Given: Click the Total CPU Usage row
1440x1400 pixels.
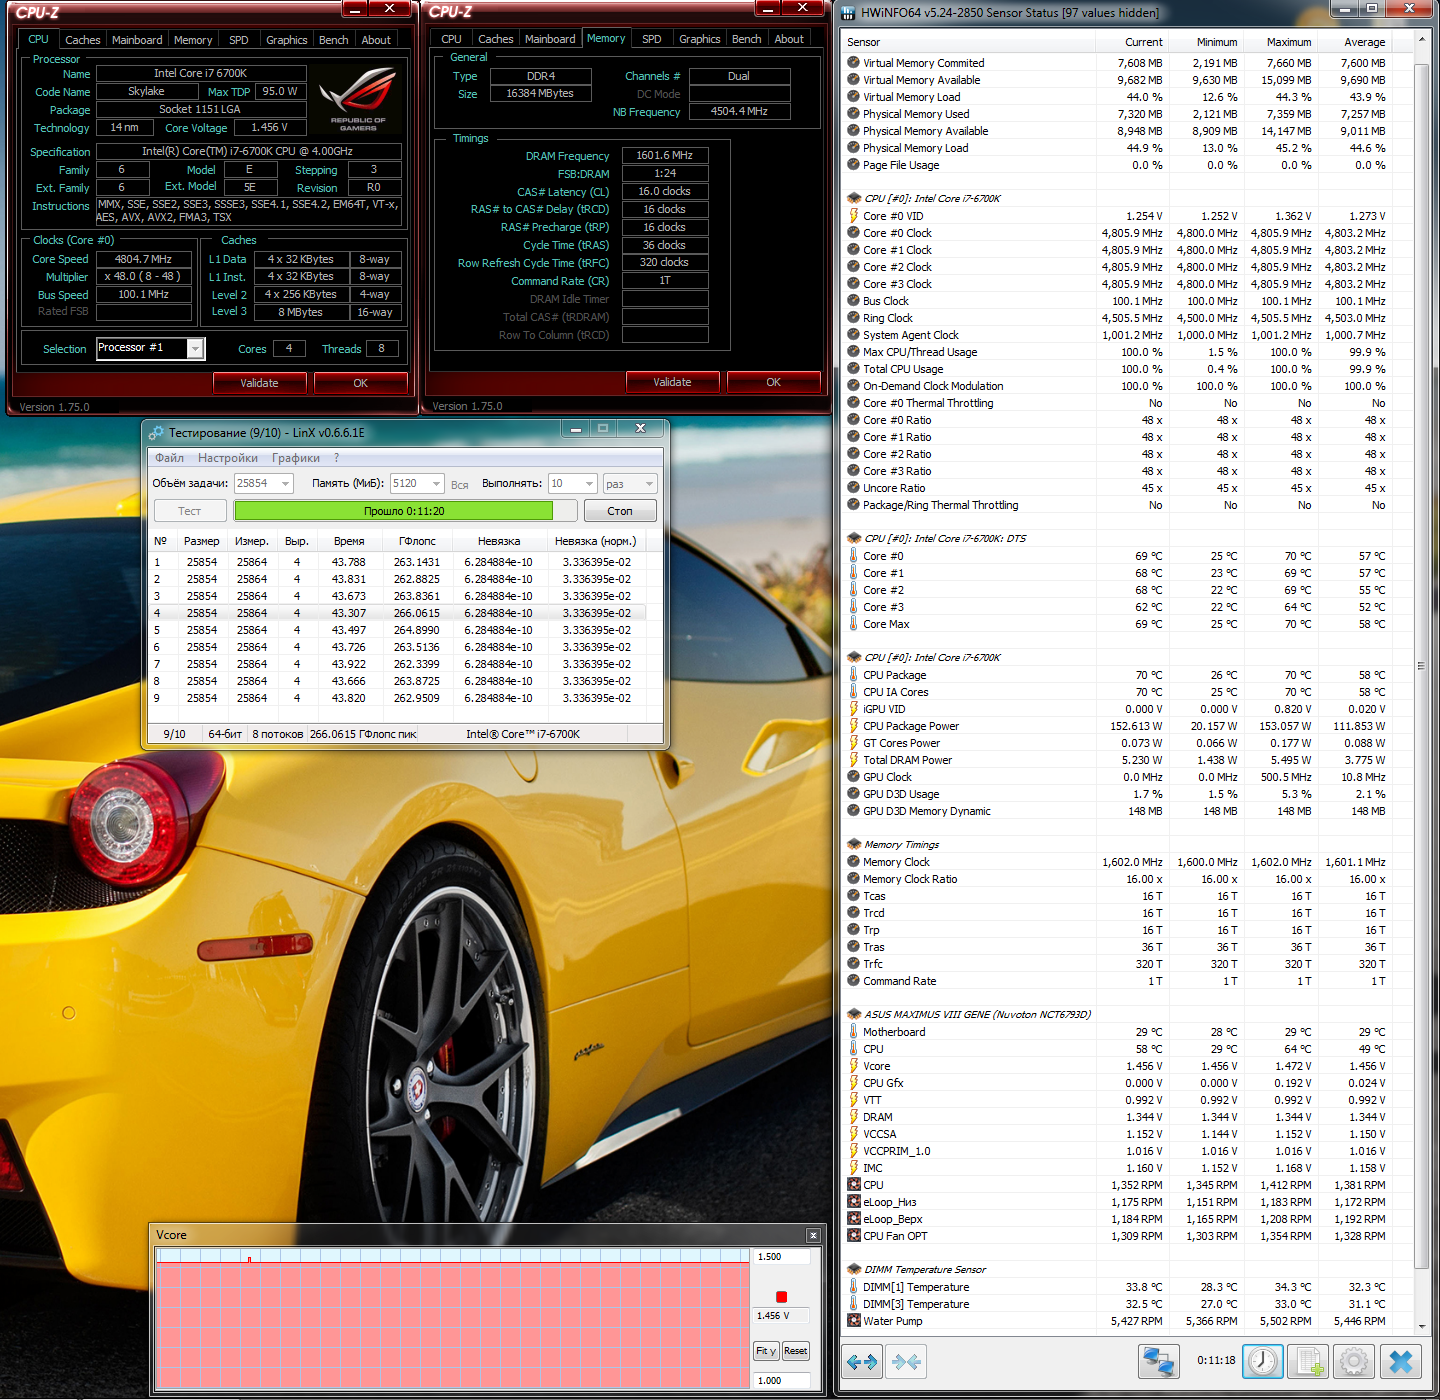Looking at the screenshot, I should pos(1127,369).
